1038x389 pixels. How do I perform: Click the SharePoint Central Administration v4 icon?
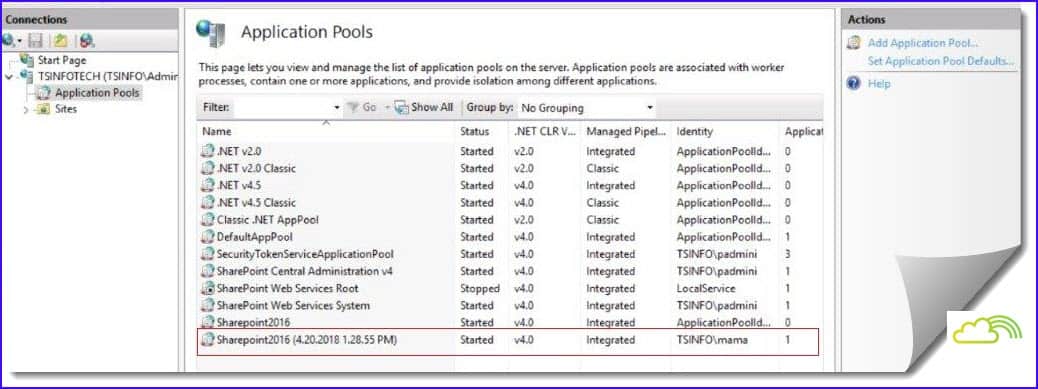click(x=208, y=271)
